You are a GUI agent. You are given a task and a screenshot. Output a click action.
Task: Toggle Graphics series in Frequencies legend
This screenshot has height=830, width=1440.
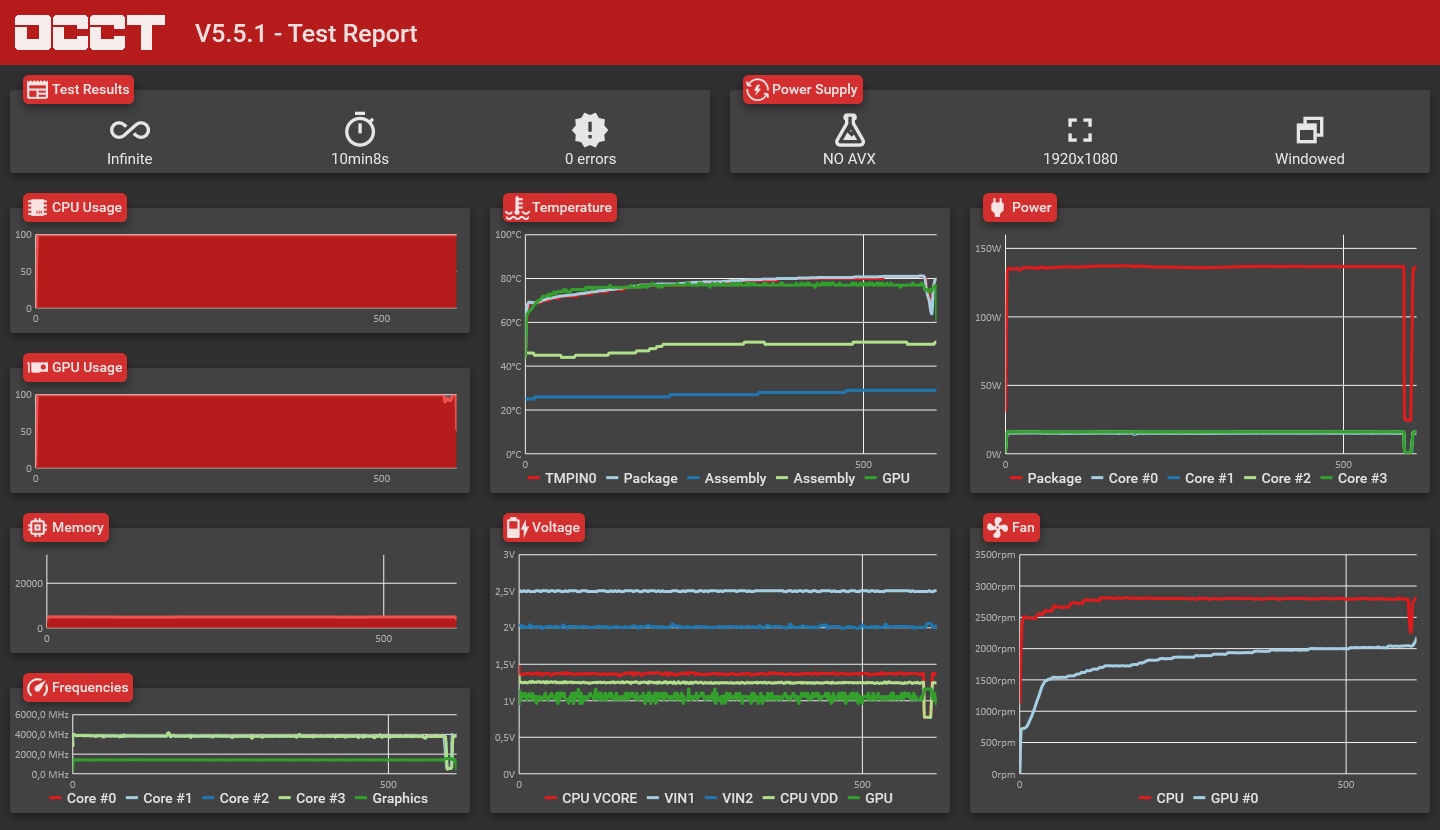390,798
